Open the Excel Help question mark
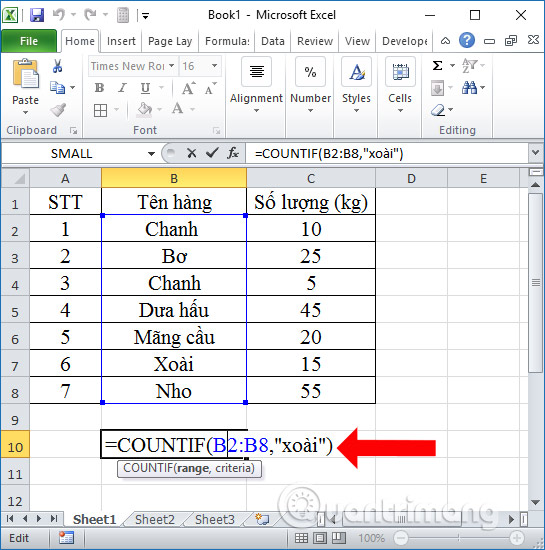This screenshot has height=550, width=545. pyautogui.click(x=467, y=41)
